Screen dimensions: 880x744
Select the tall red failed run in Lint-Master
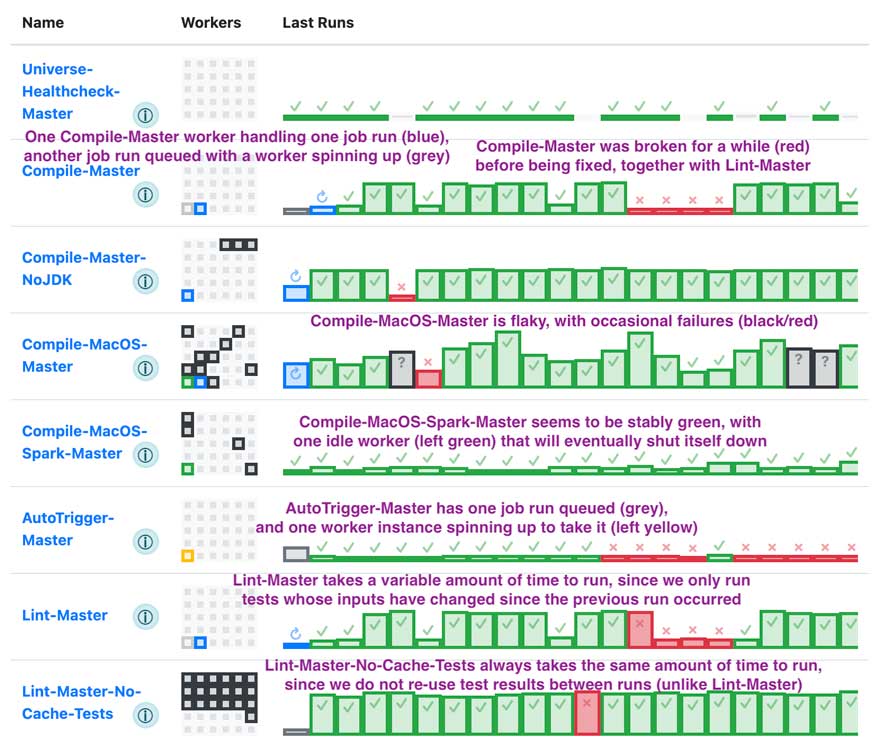coord(640,630)
